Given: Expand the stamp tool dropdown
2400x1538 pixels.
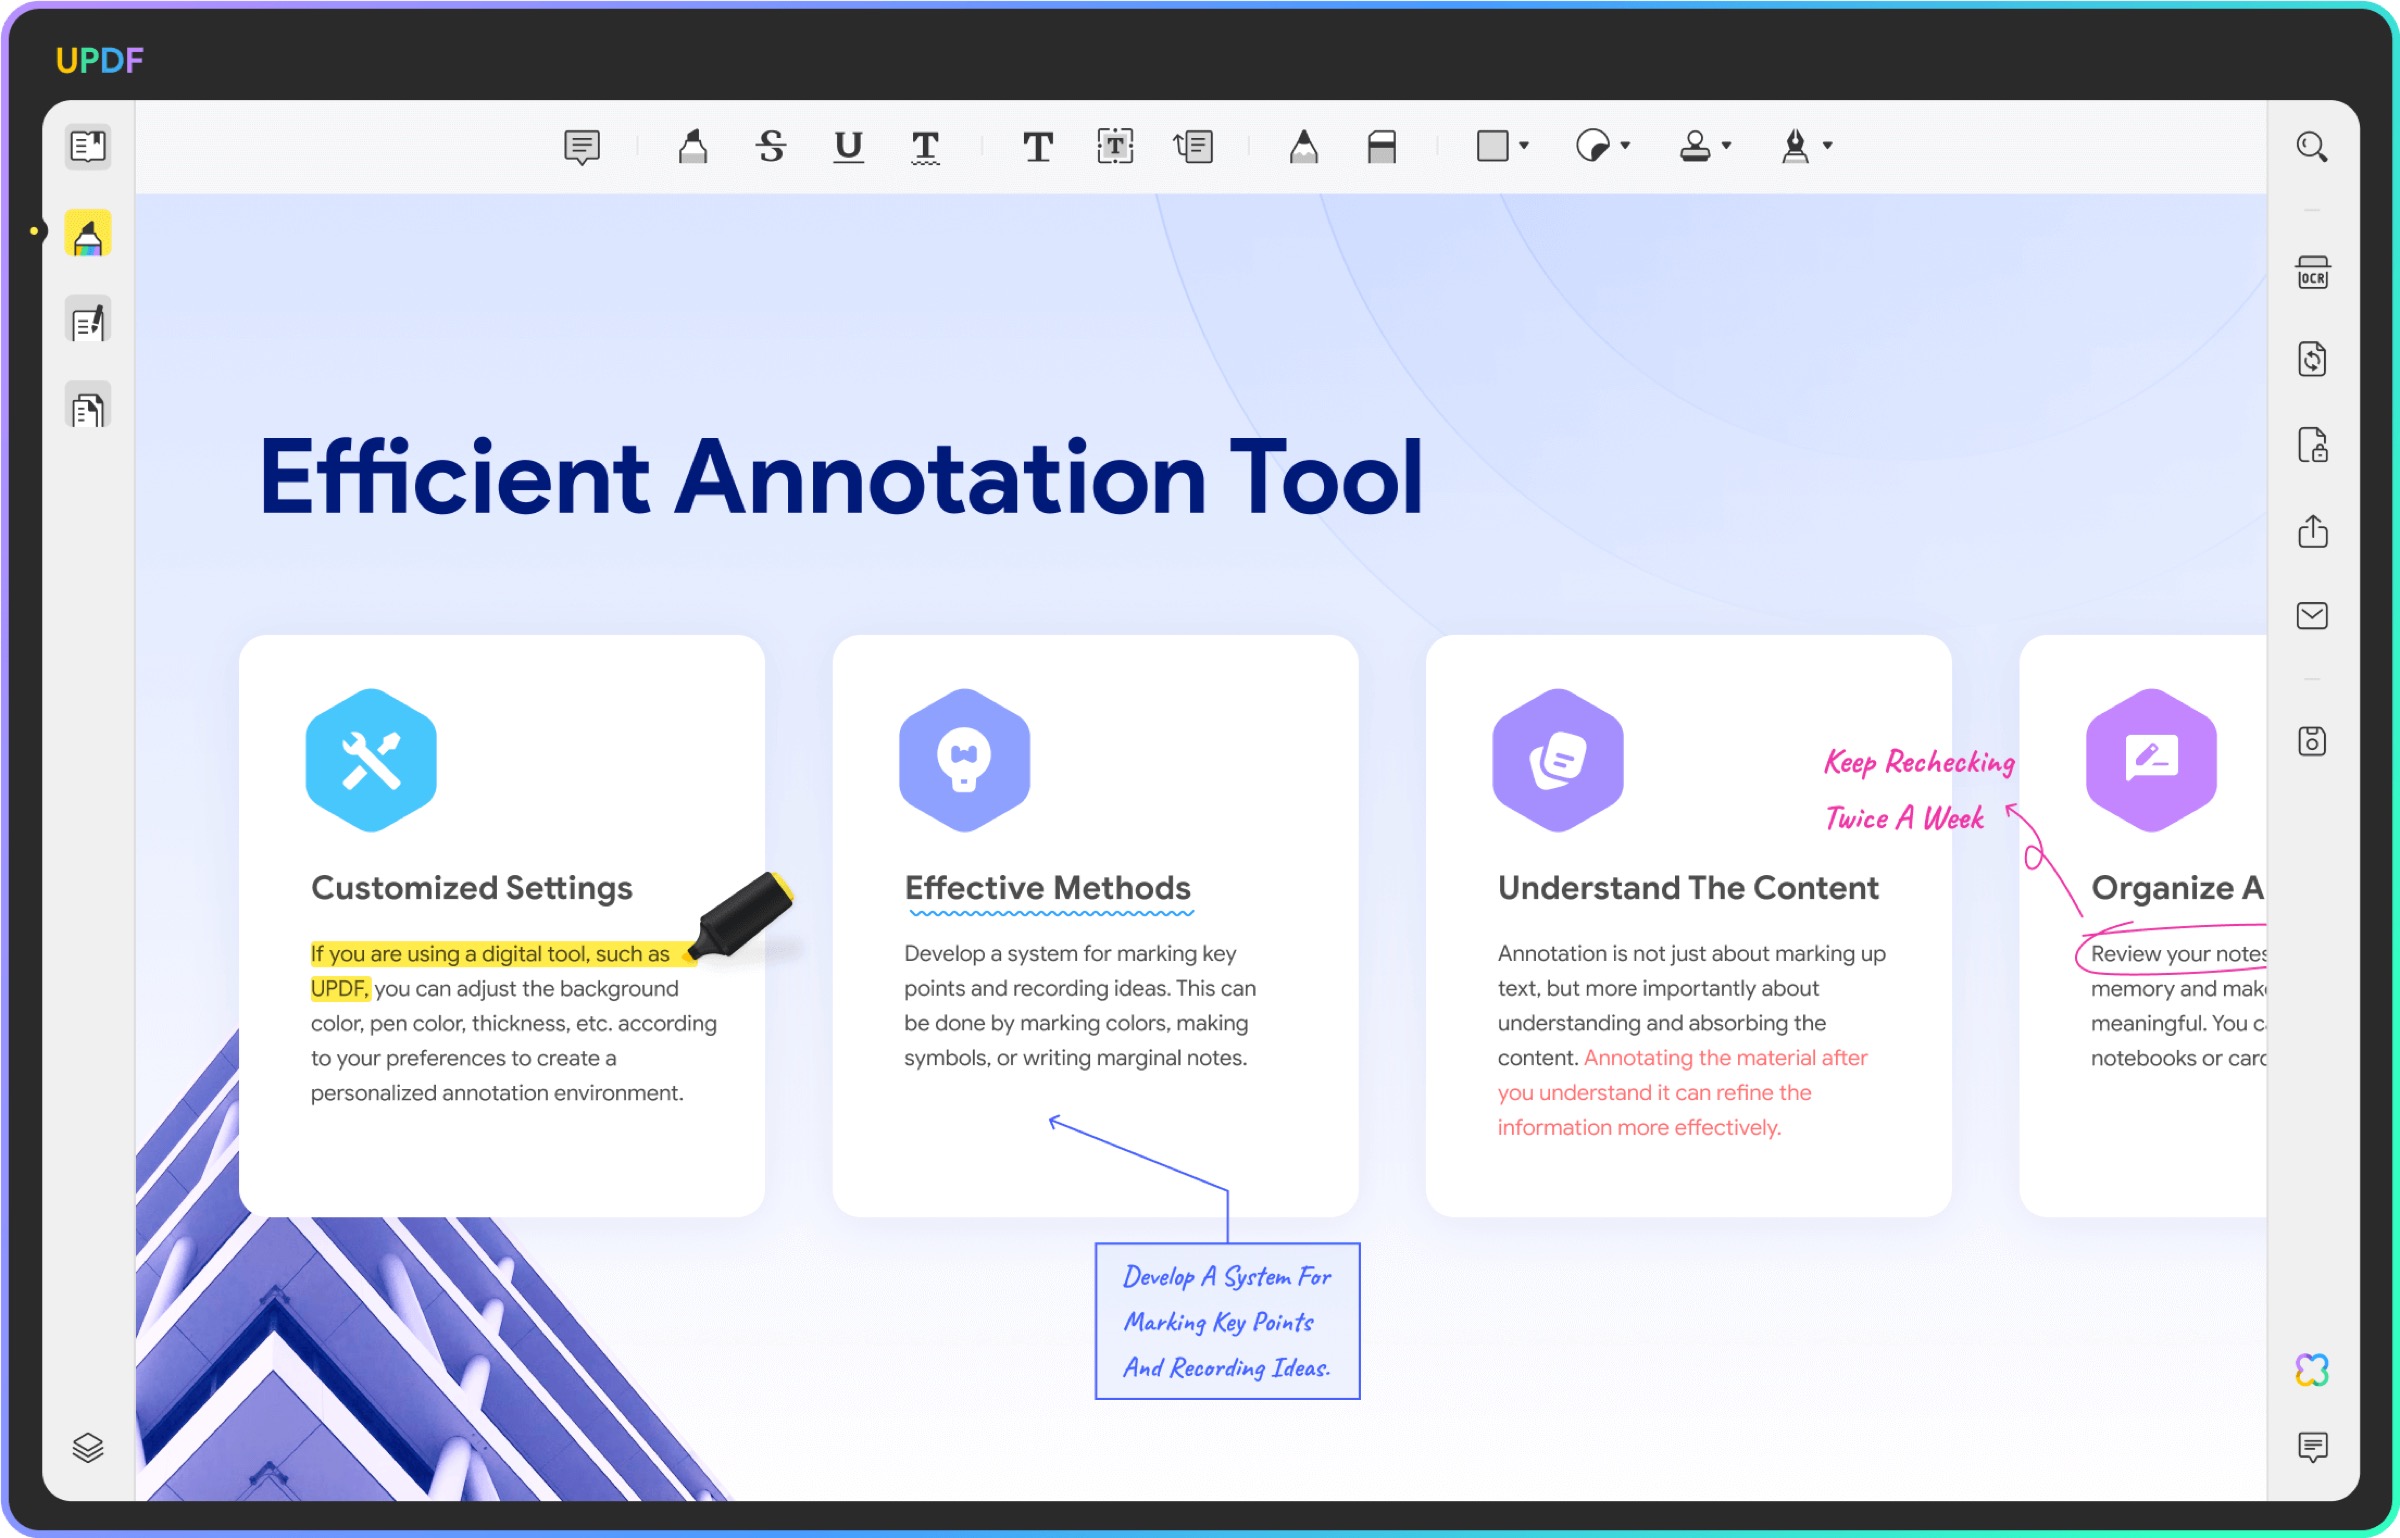Looking at the screenshot, I should (x=1726, y=146).
